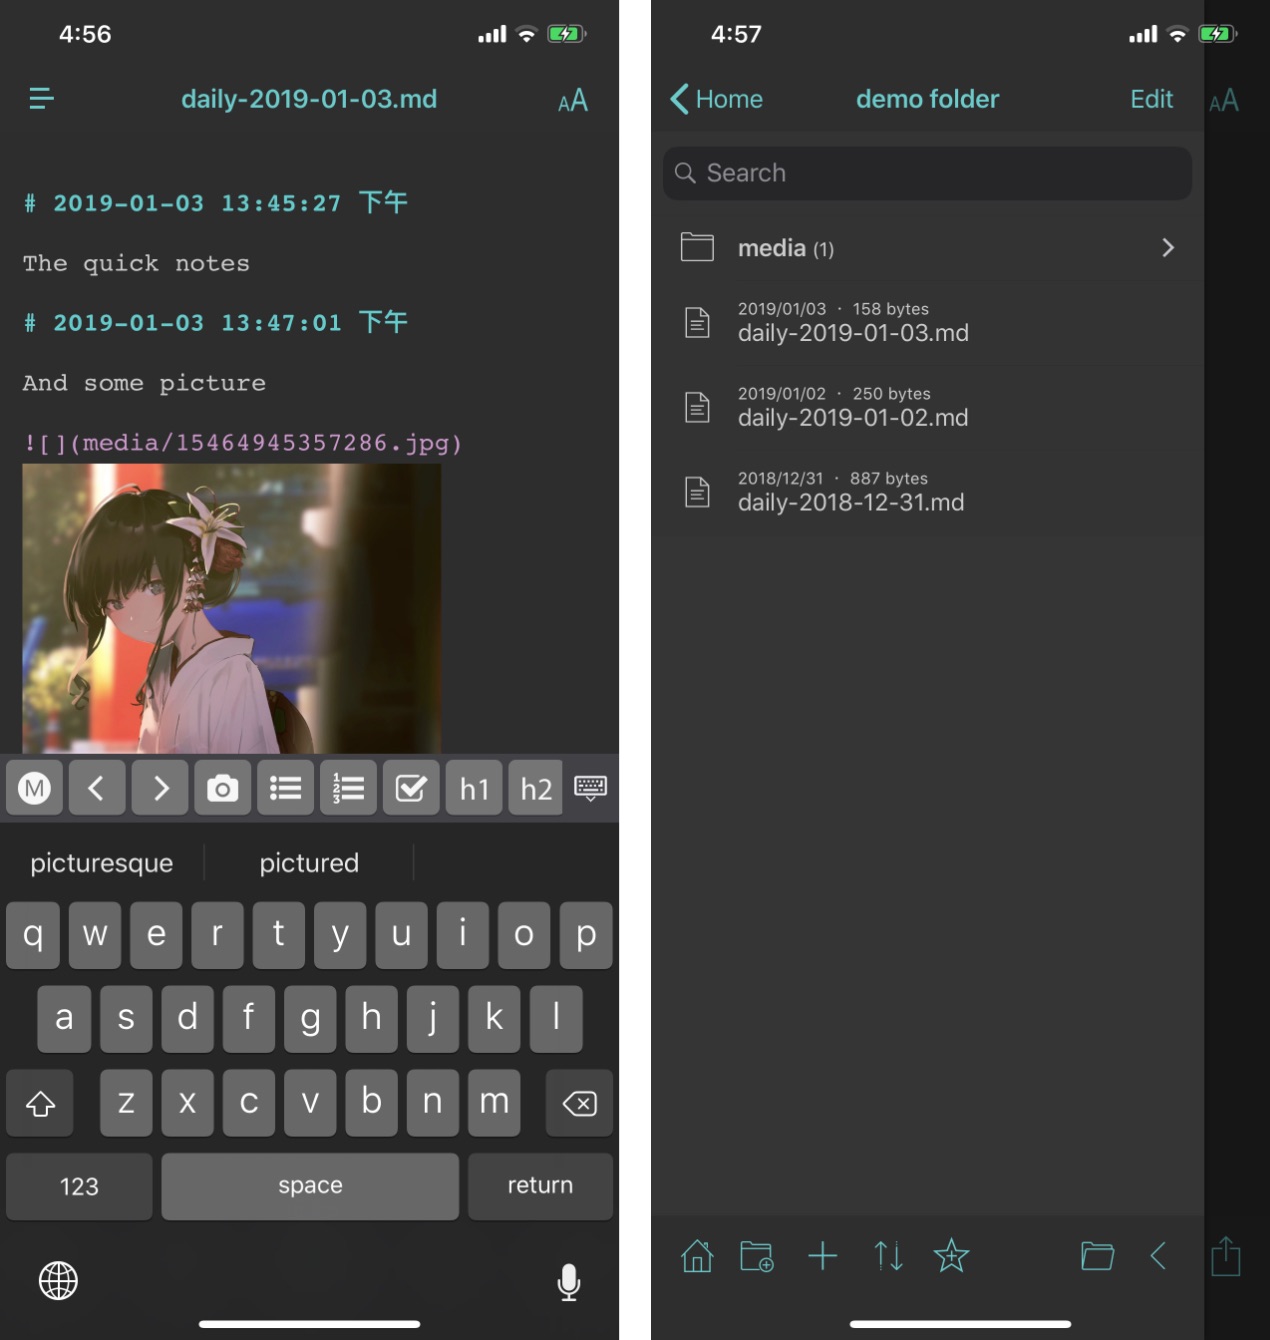Tap the camera icon to insert a photo
The image size is (1270, 1340).
[222, 788]
